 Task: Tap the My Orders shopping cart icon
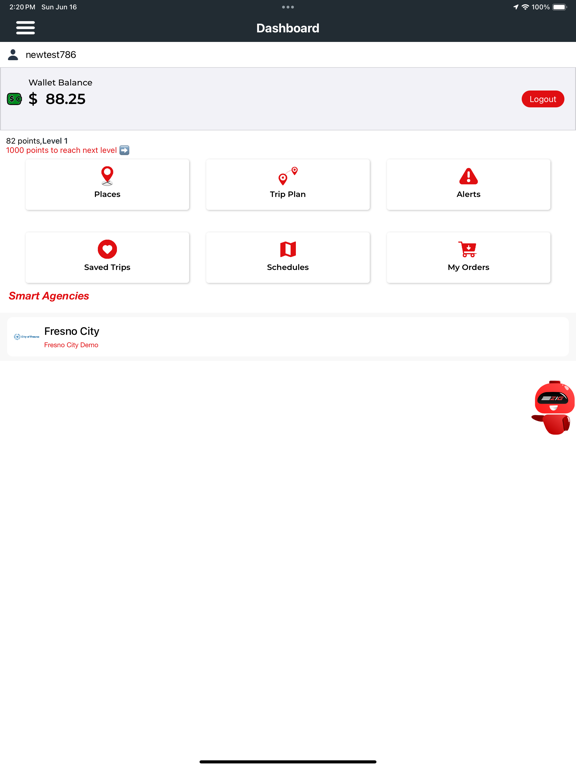(x=468, y=249)
